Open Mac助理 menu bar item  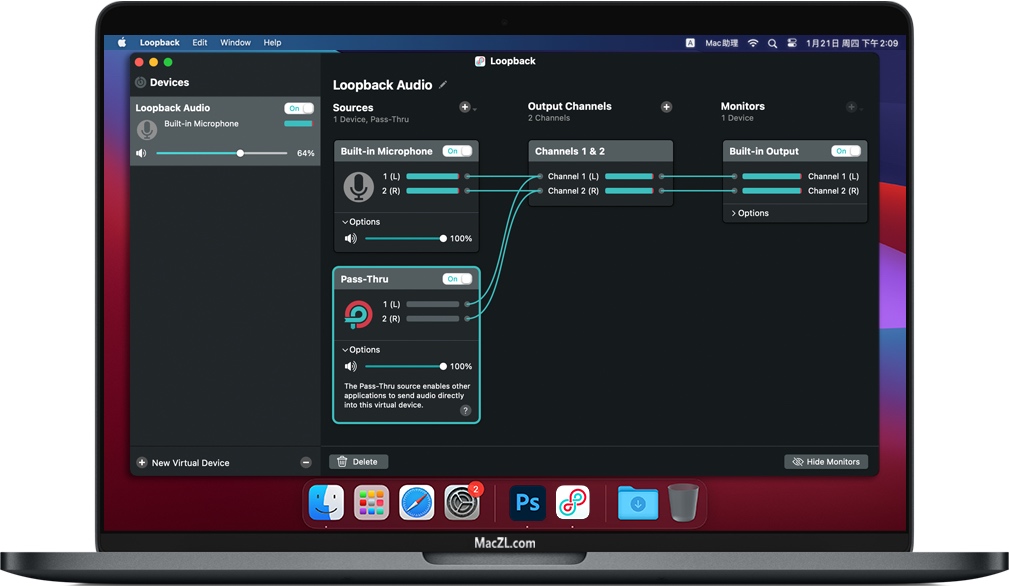click(x=721, y=43)
